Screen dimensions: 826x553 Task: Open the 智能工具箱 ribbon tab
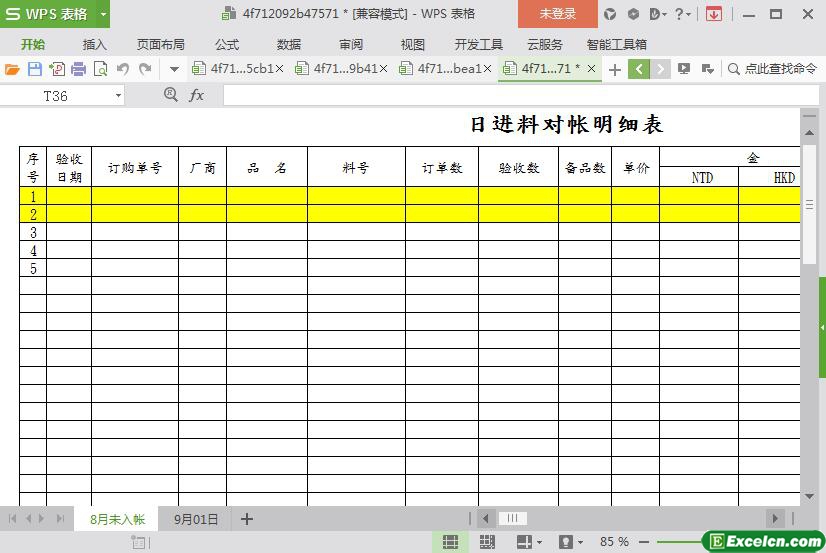point(617,45)
